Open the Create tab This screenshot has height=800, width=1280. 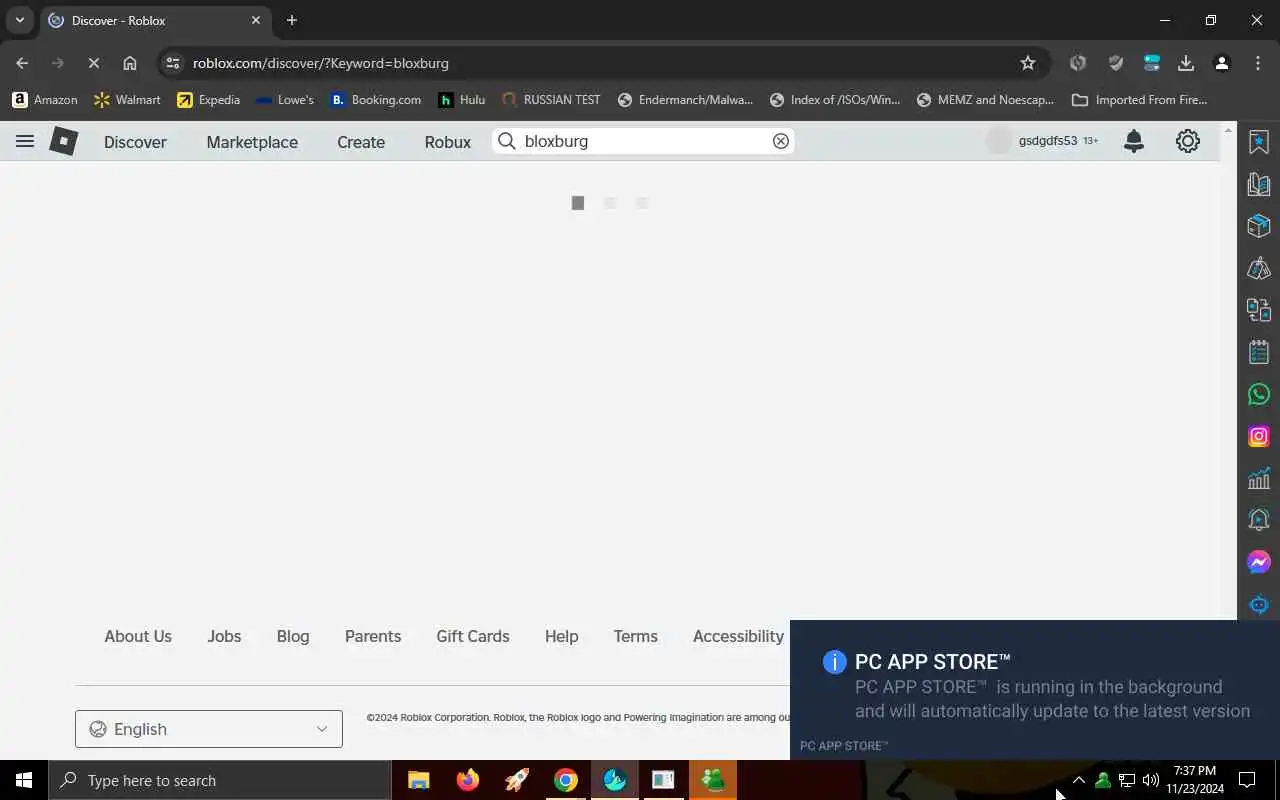(361, 142)
